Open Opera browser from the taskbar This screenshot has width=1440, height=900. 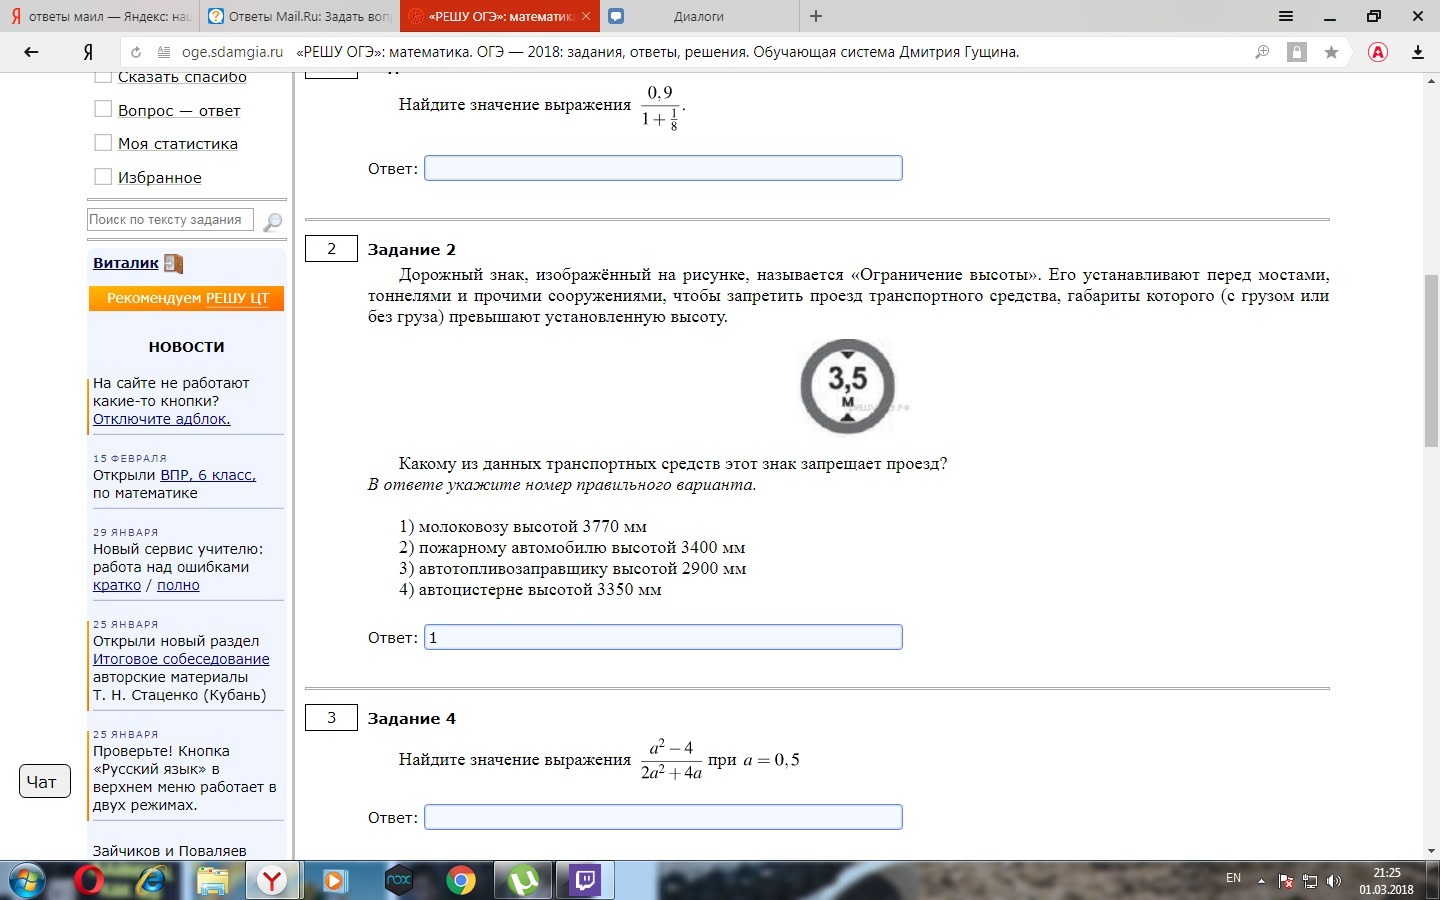tap(88, 881)
